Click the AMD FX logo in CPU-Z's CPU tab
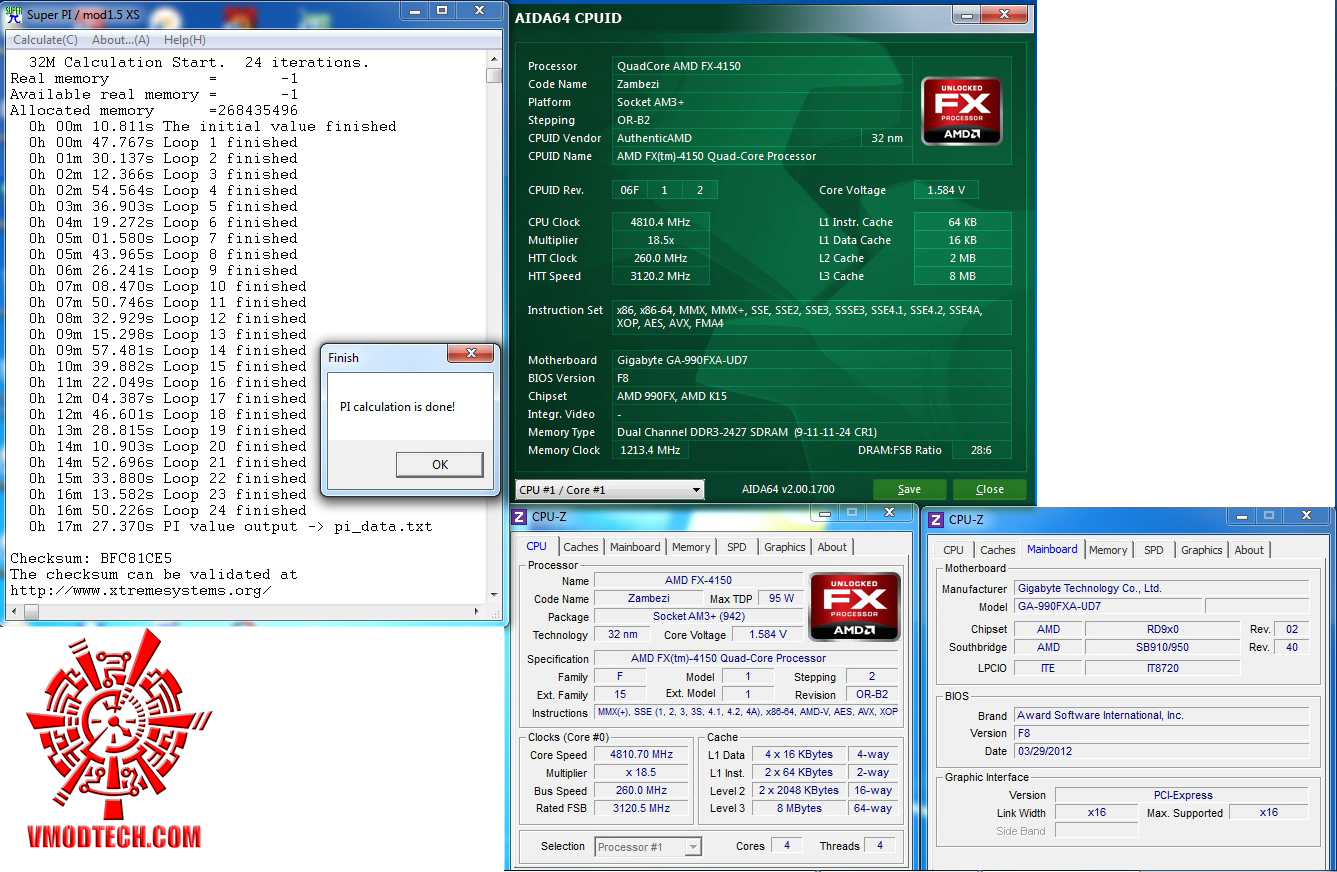 coord(854,607)
